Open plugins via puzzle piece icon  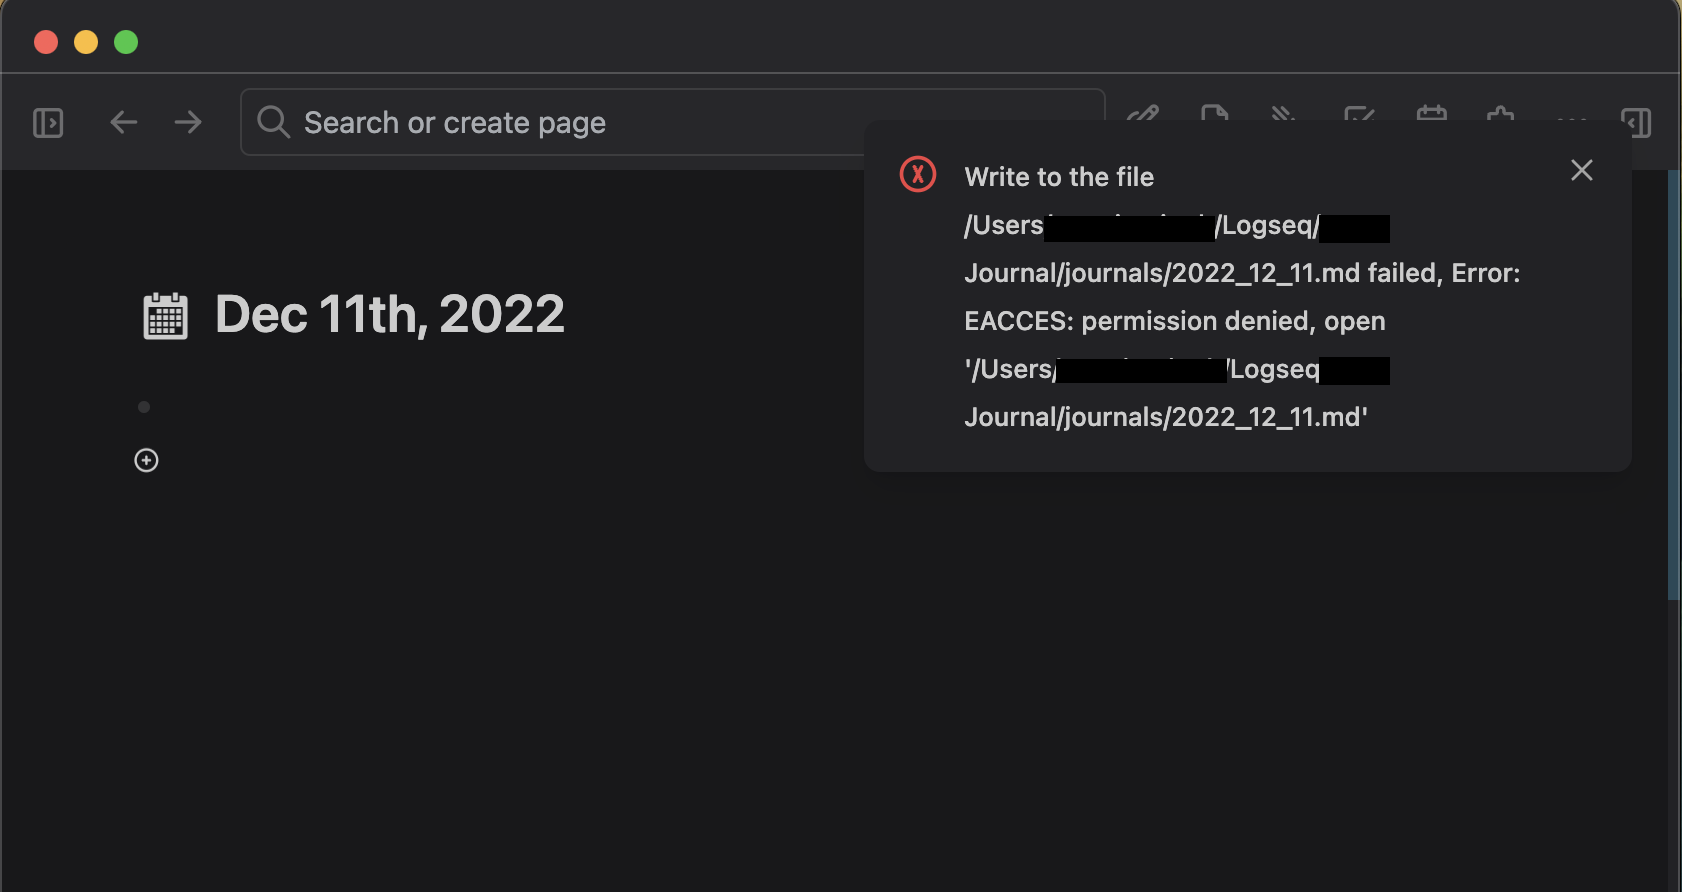tap(1500, 113)
